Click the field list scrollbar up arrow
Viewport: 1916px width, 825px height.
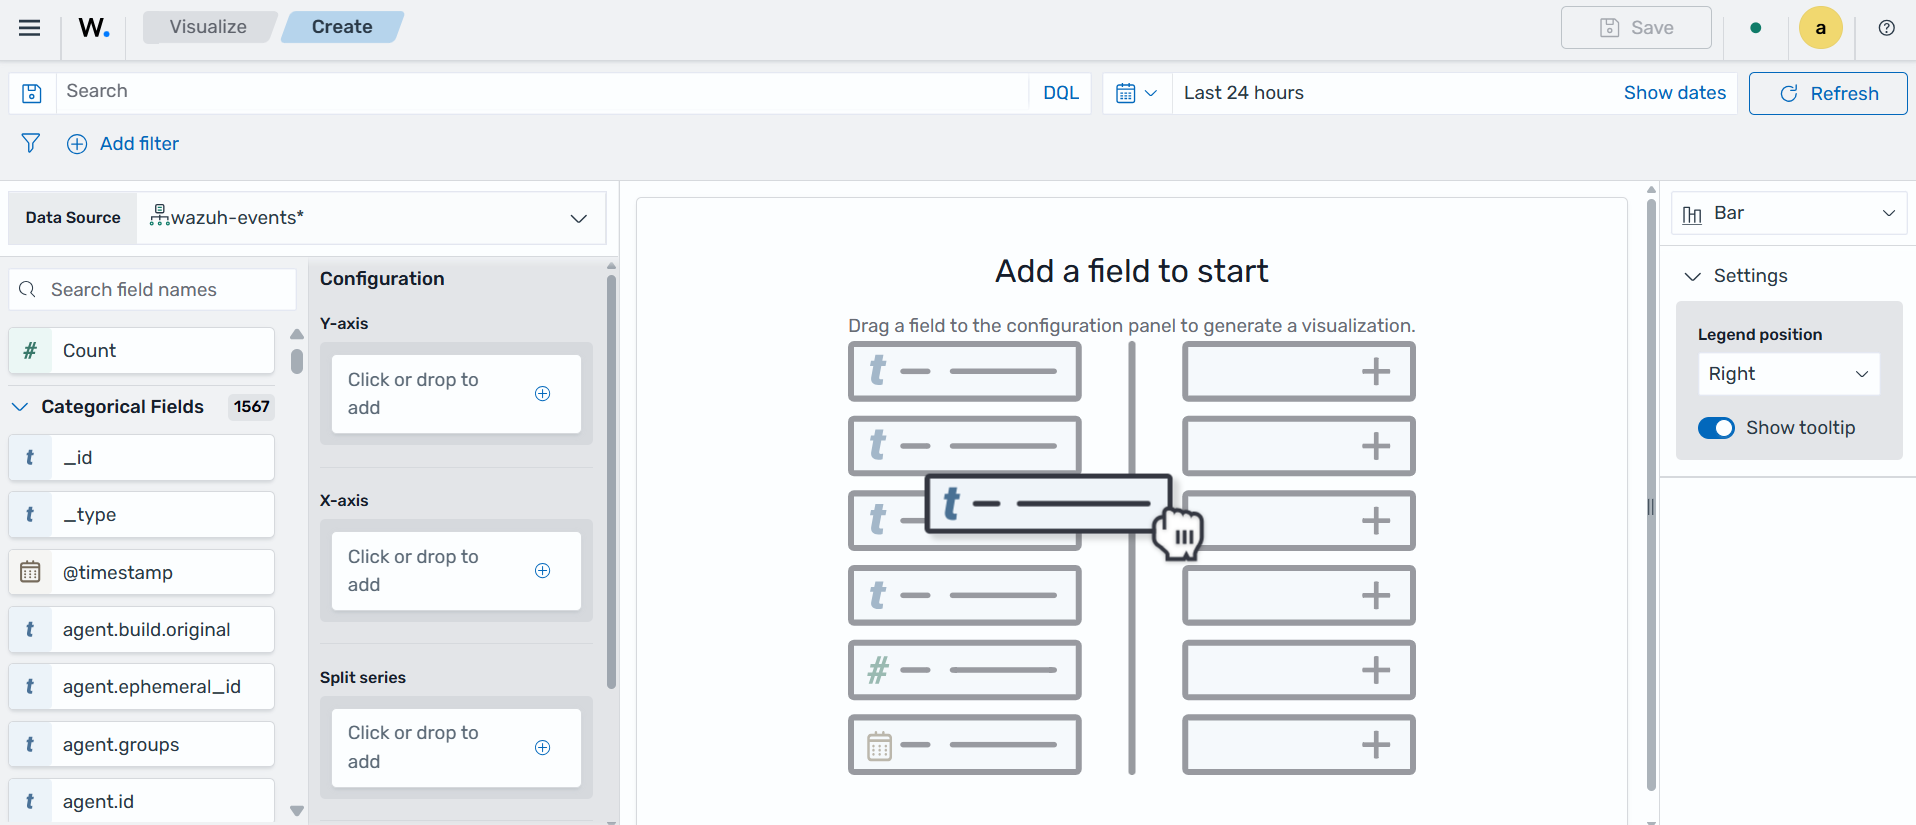pos(297,334)
